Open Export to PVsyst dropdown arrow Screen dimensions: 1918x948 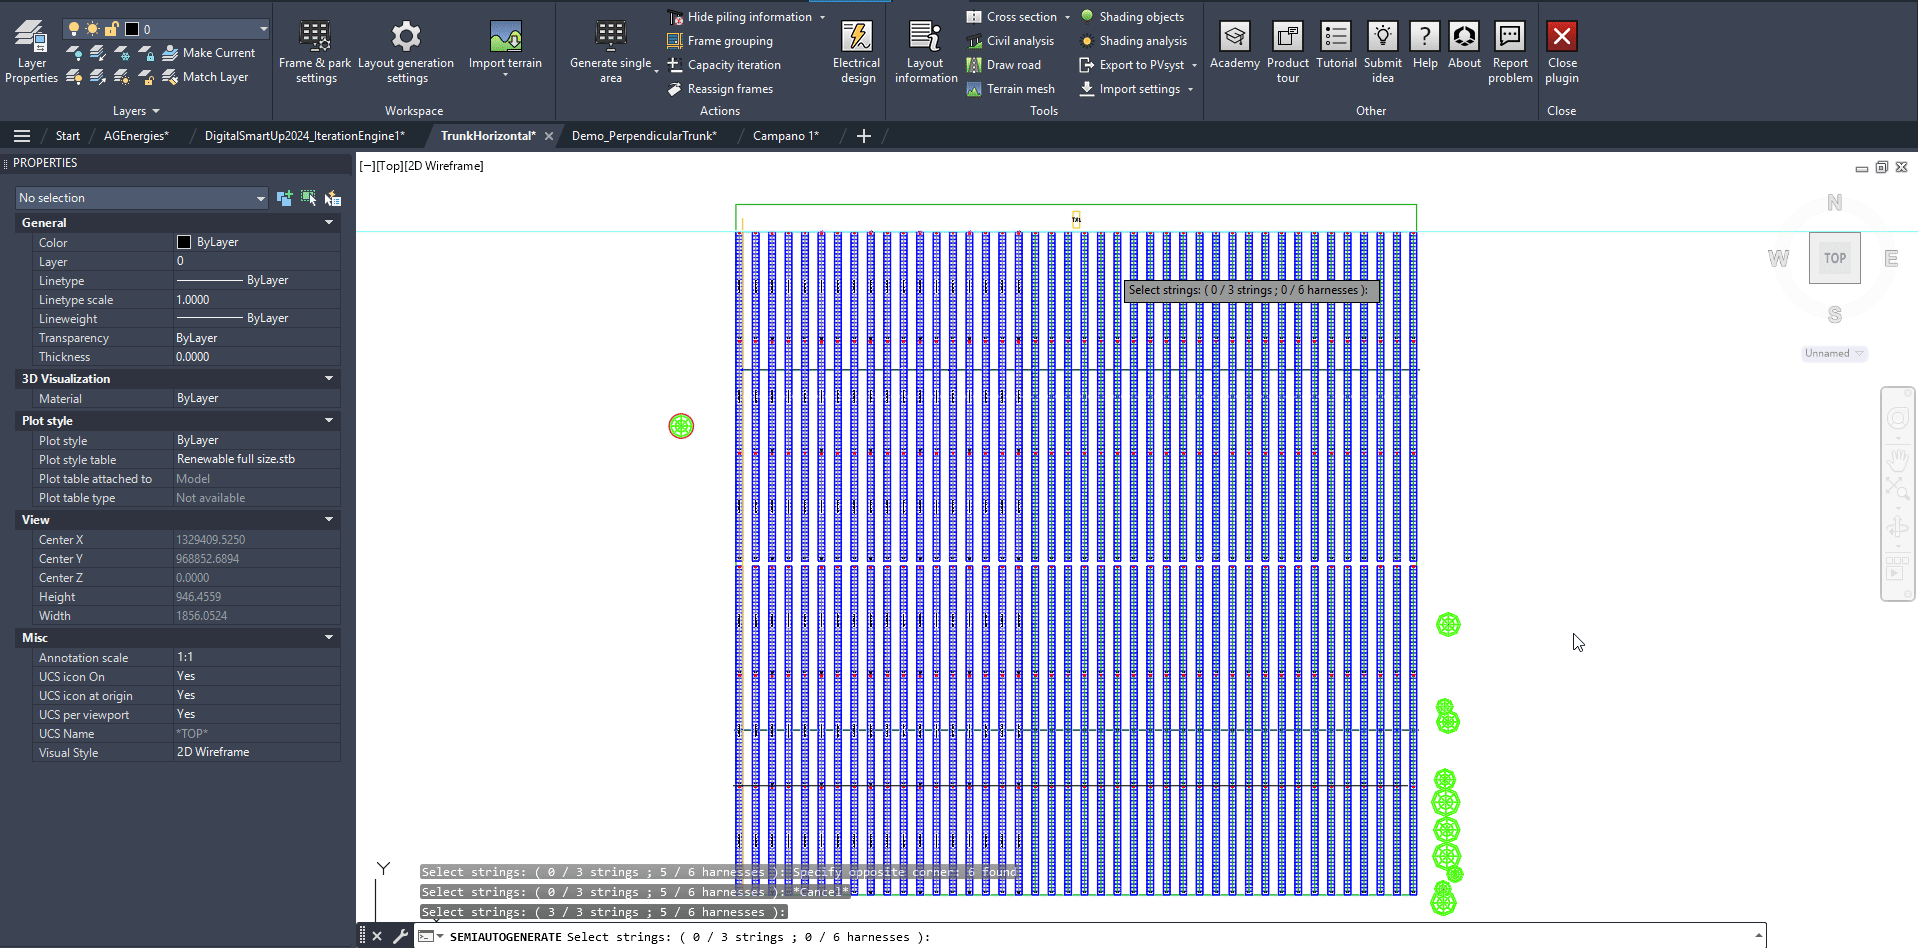click(1194, 66)
